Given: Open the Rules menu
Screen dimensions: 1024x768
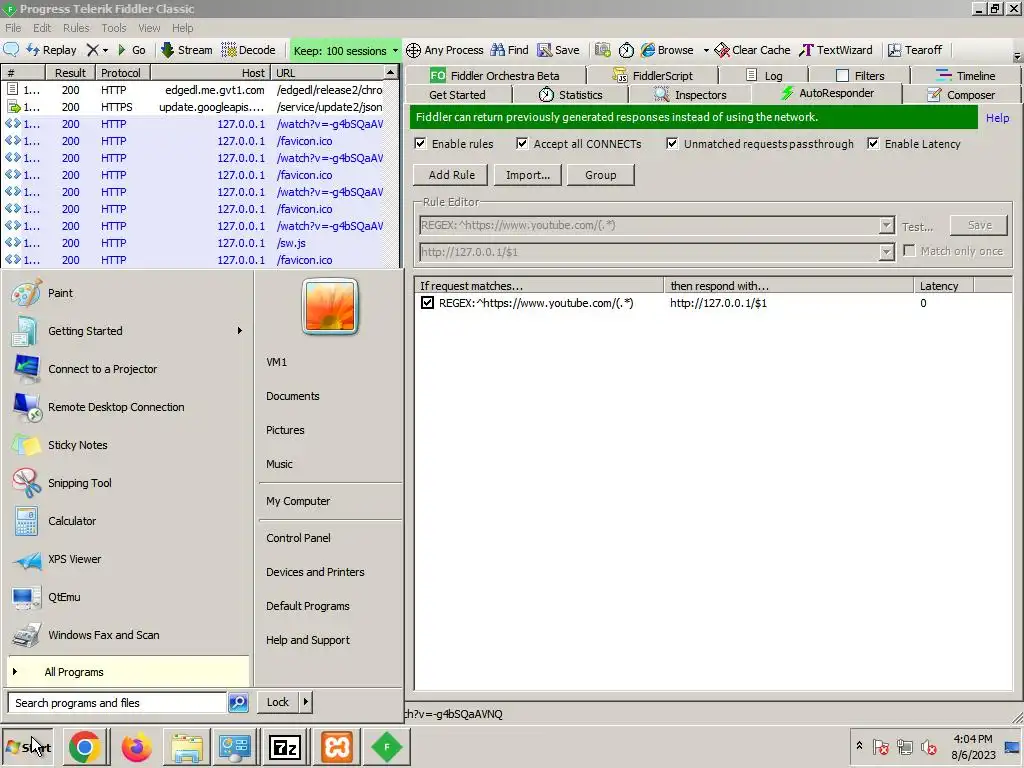Looking at the screenshot, I should click(76, 27).
